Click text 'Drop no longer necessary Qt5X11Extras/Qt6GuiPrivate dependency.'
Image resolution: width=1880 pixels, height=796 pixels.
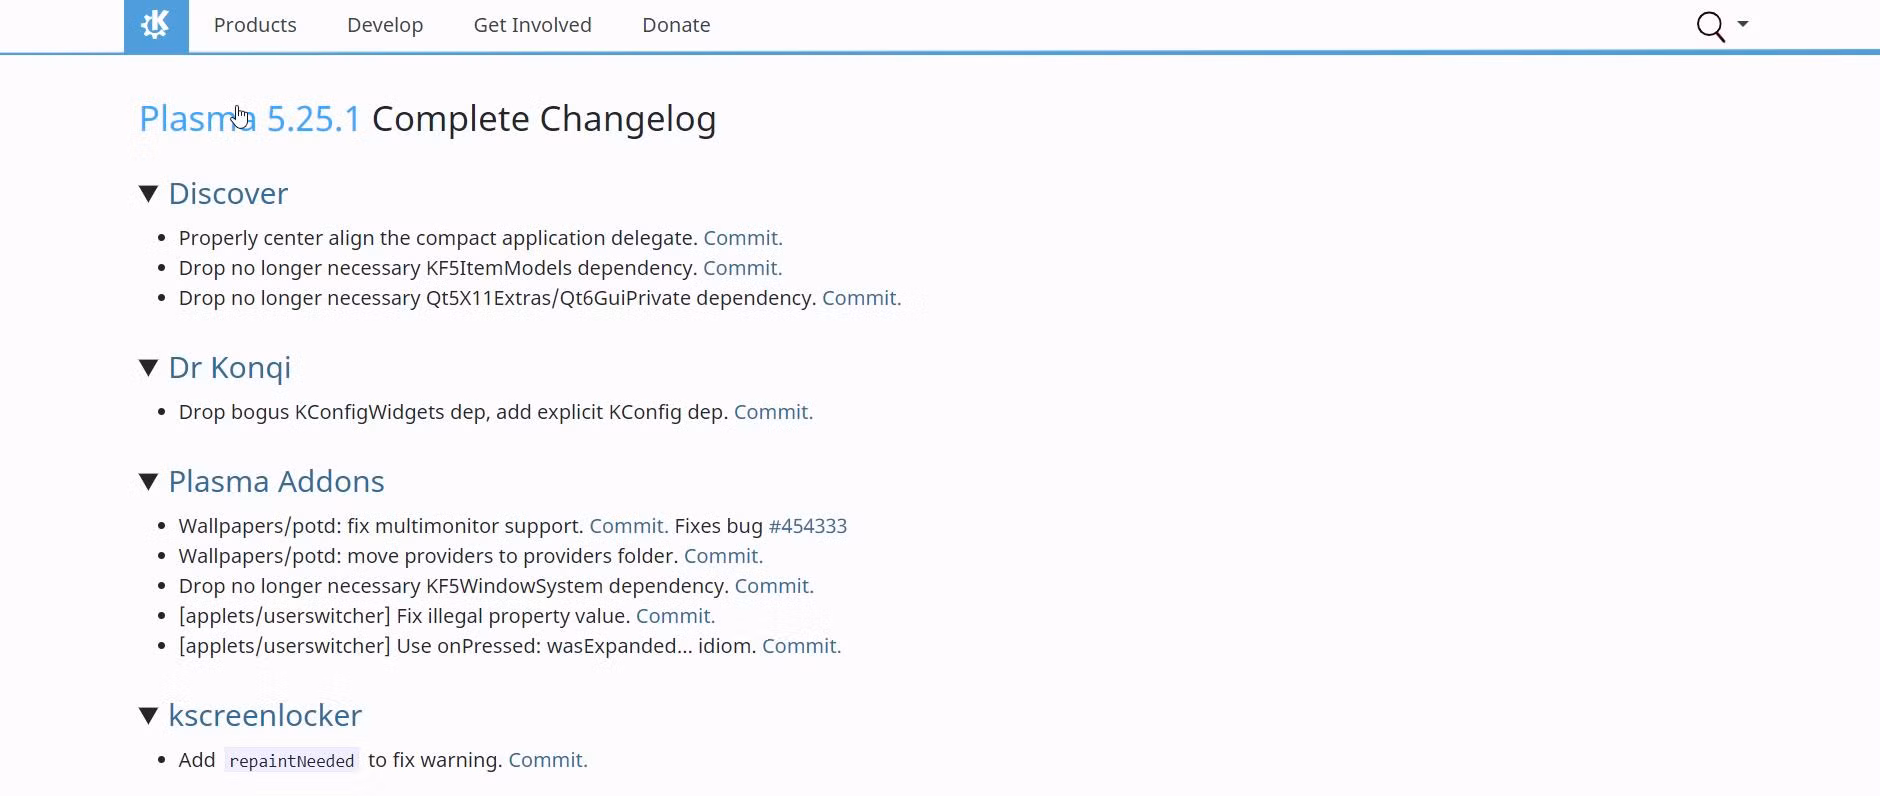pyautogui.click(x=498, y=298)
